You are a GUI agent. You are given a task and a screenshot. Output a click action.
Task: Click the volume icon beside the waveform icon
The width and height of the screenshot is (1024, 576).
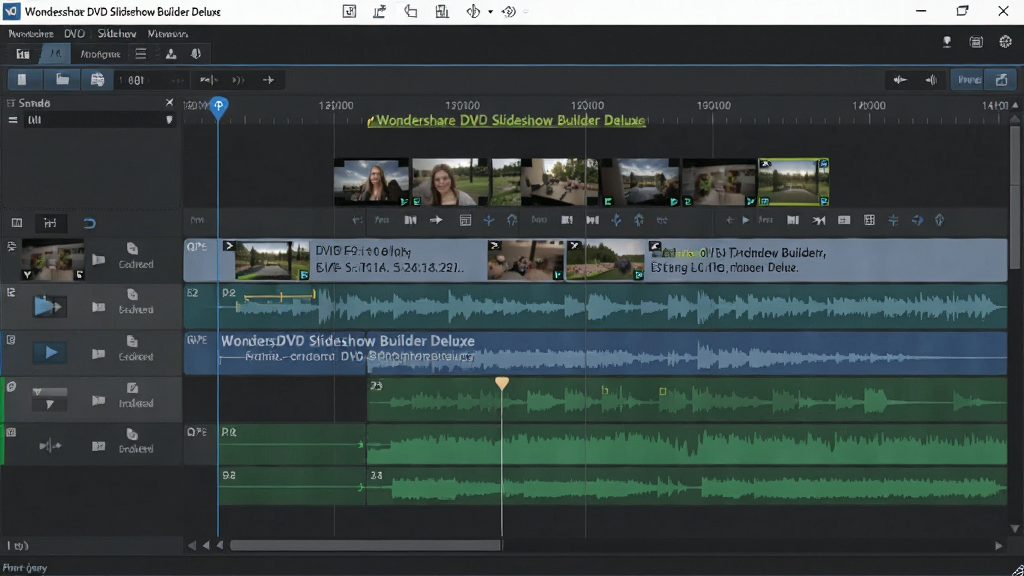coord(931,80)
